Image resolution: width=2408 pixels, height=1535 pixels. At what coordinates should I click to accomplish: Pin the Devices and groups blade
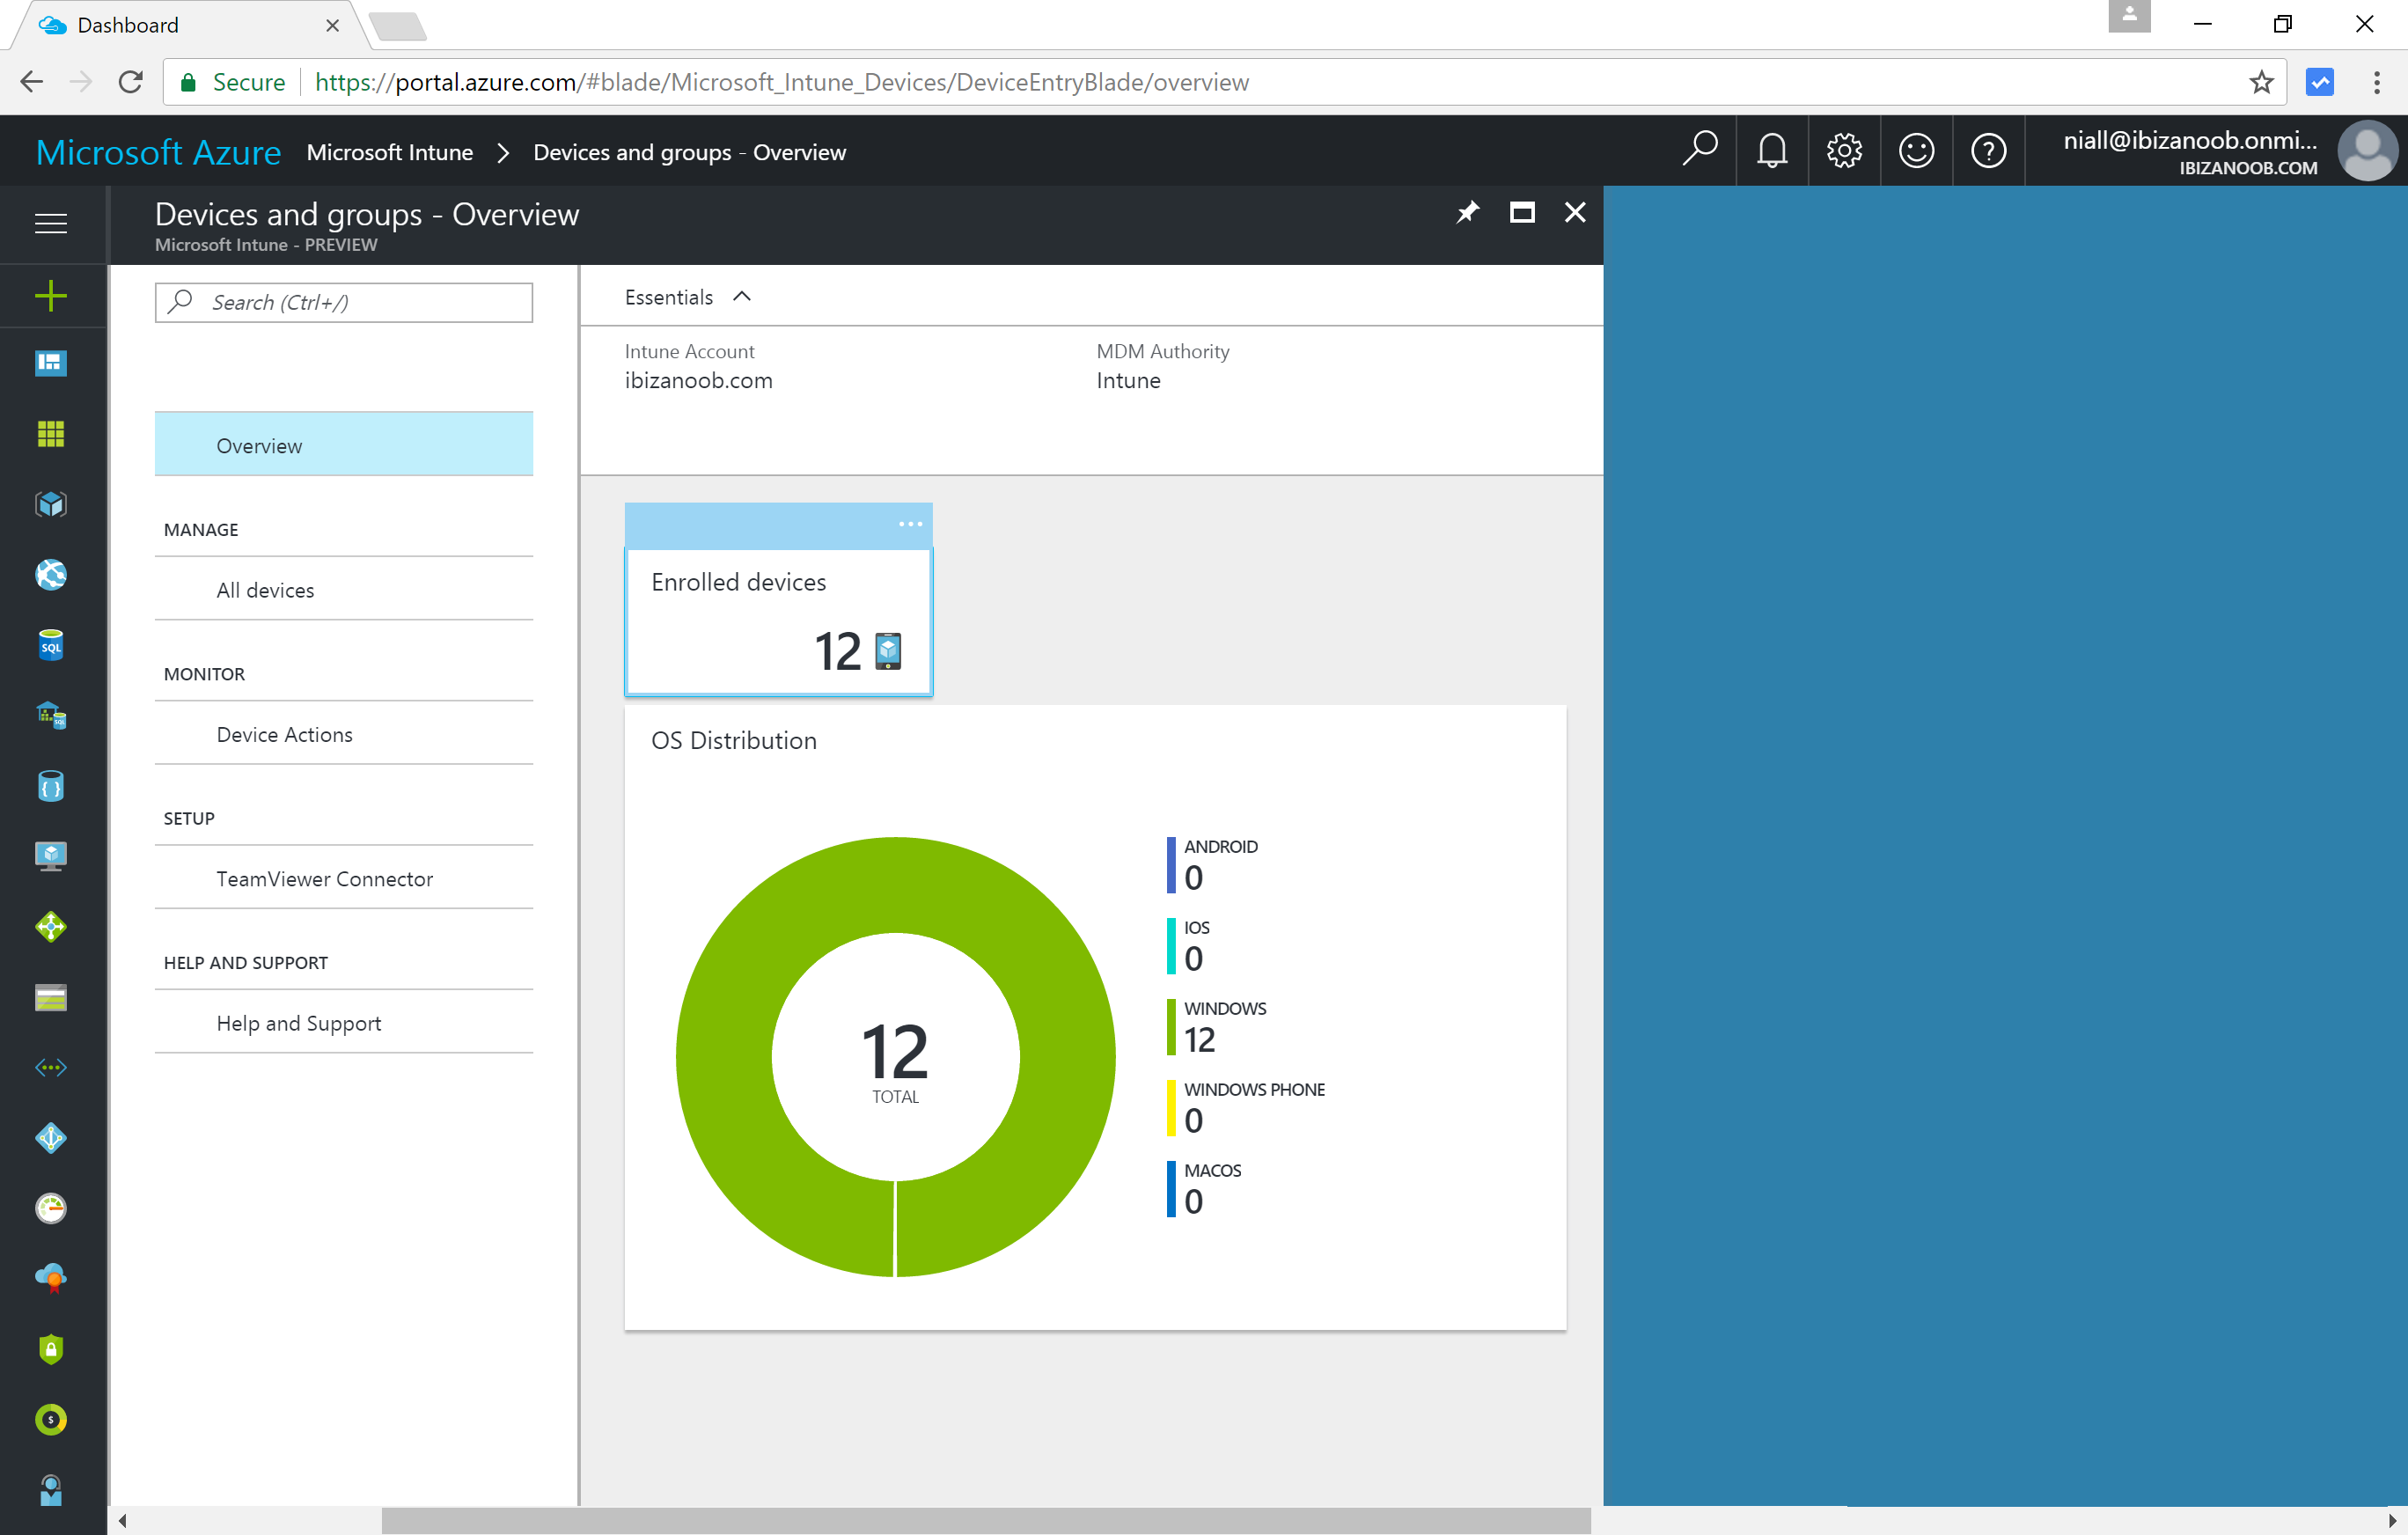tap(1467, 212)
